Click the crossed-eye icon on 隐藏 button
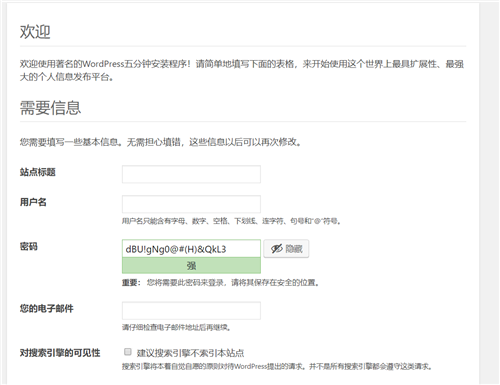This screenshot has width=500, height=385. 277,249
